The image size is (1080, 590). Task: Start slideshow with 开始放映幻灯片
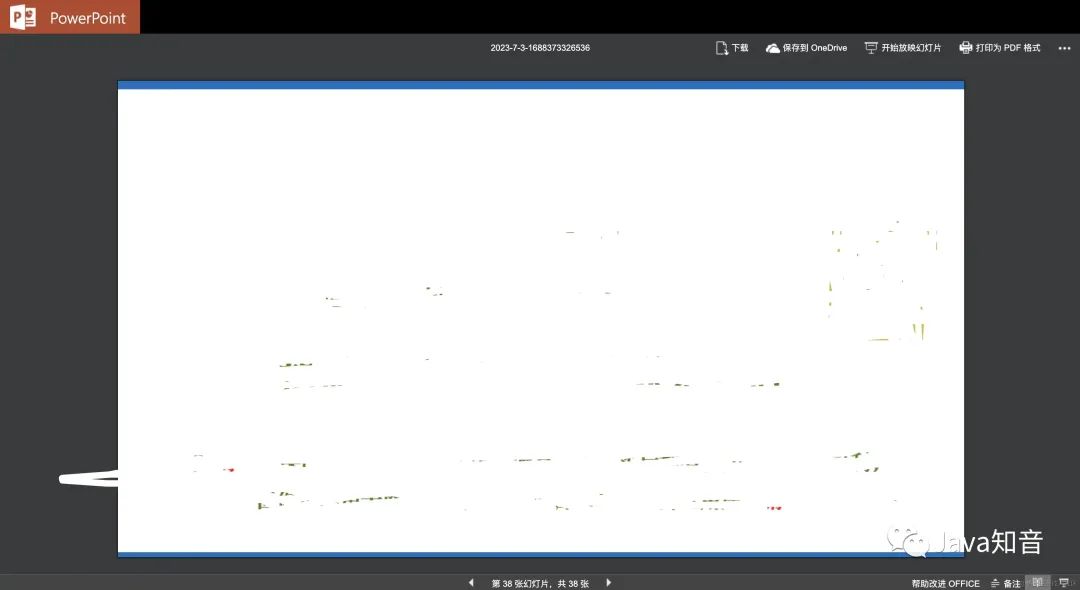tap(902, 48)
